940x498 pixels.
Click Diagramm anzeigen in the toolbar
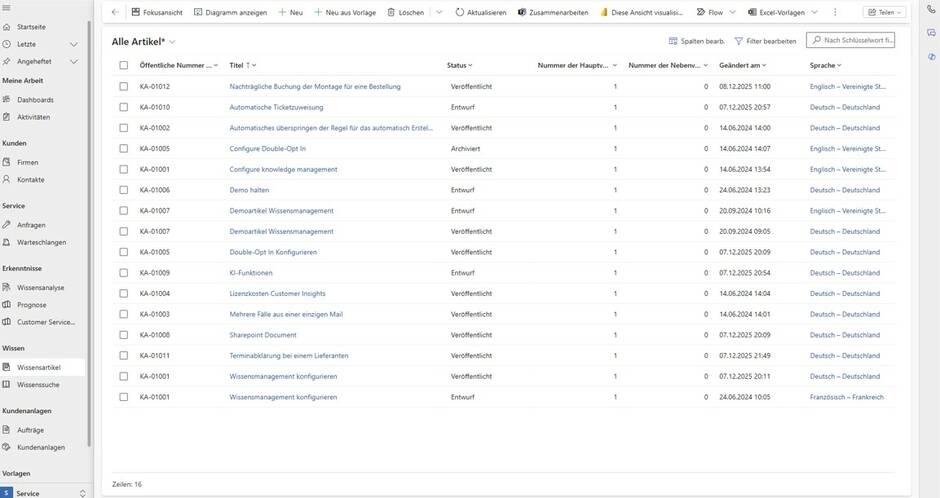229,12
